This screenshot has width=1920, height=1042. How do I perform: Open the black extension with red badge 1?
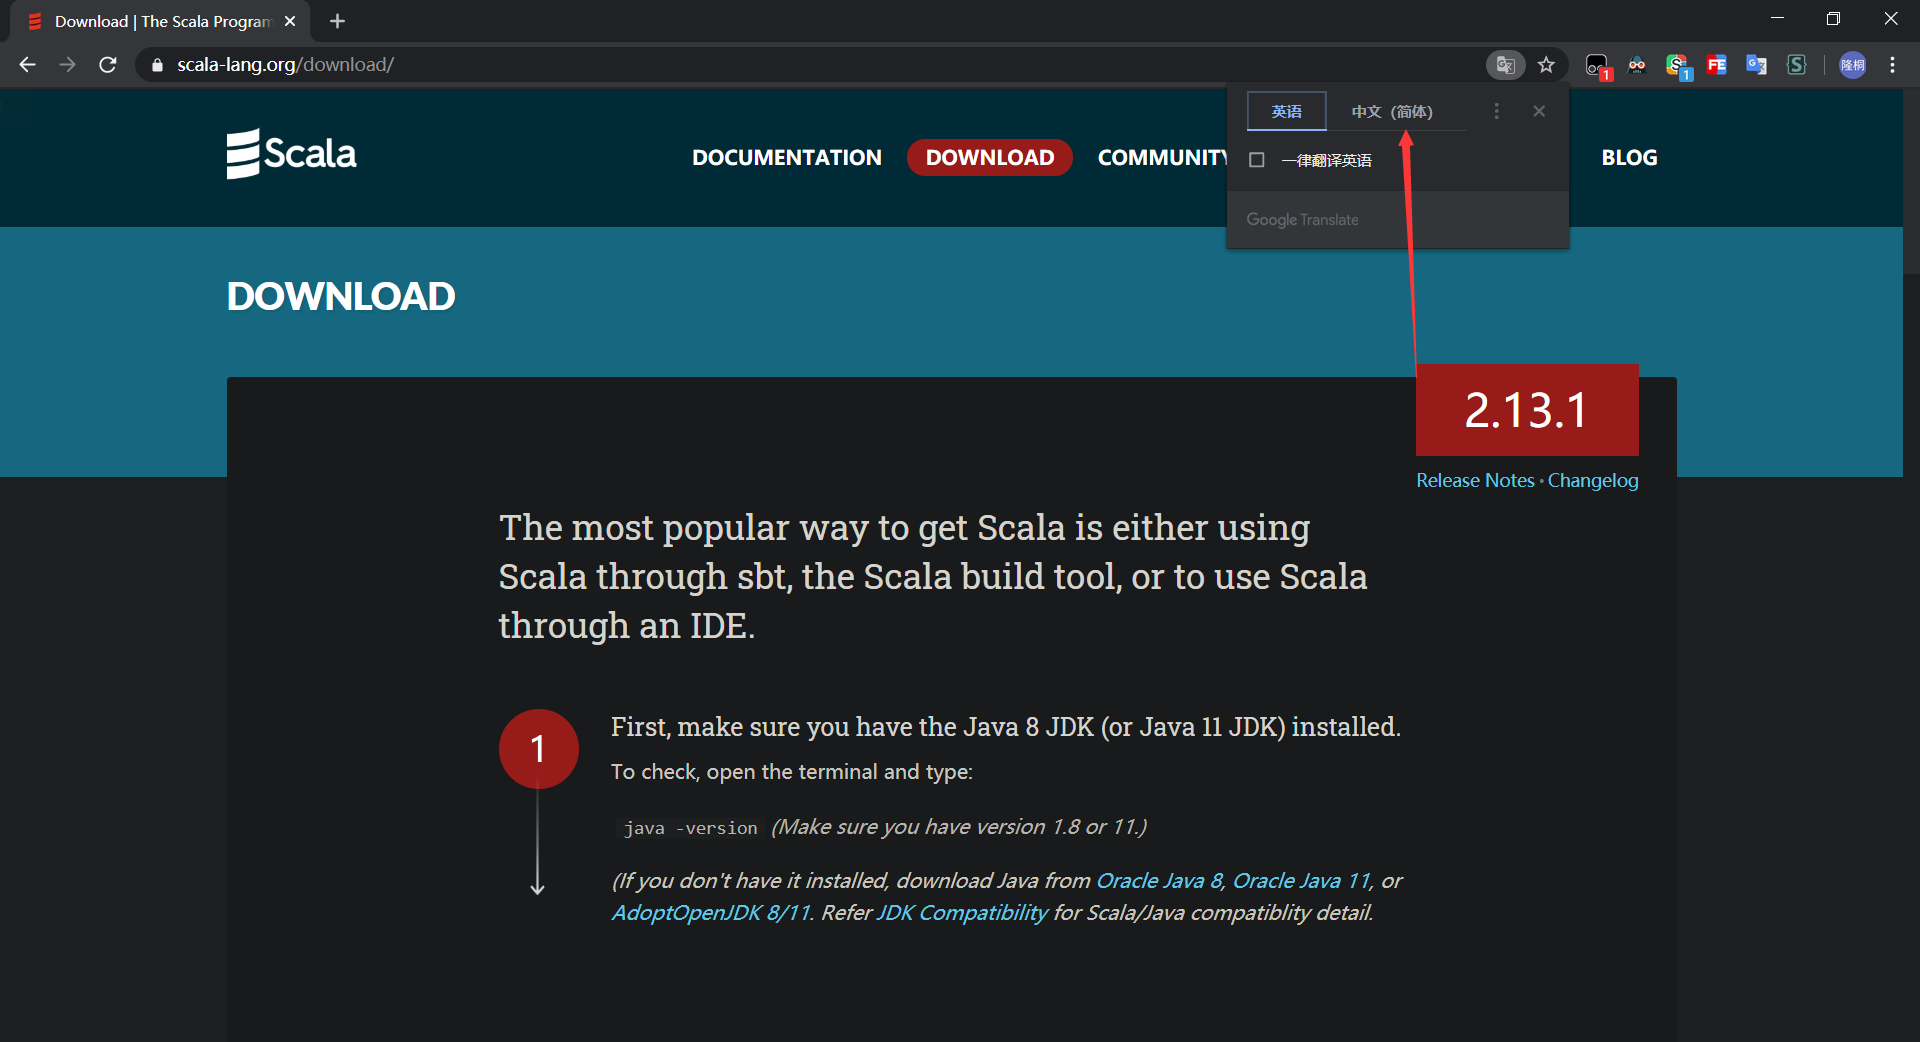coord(1598,66)
